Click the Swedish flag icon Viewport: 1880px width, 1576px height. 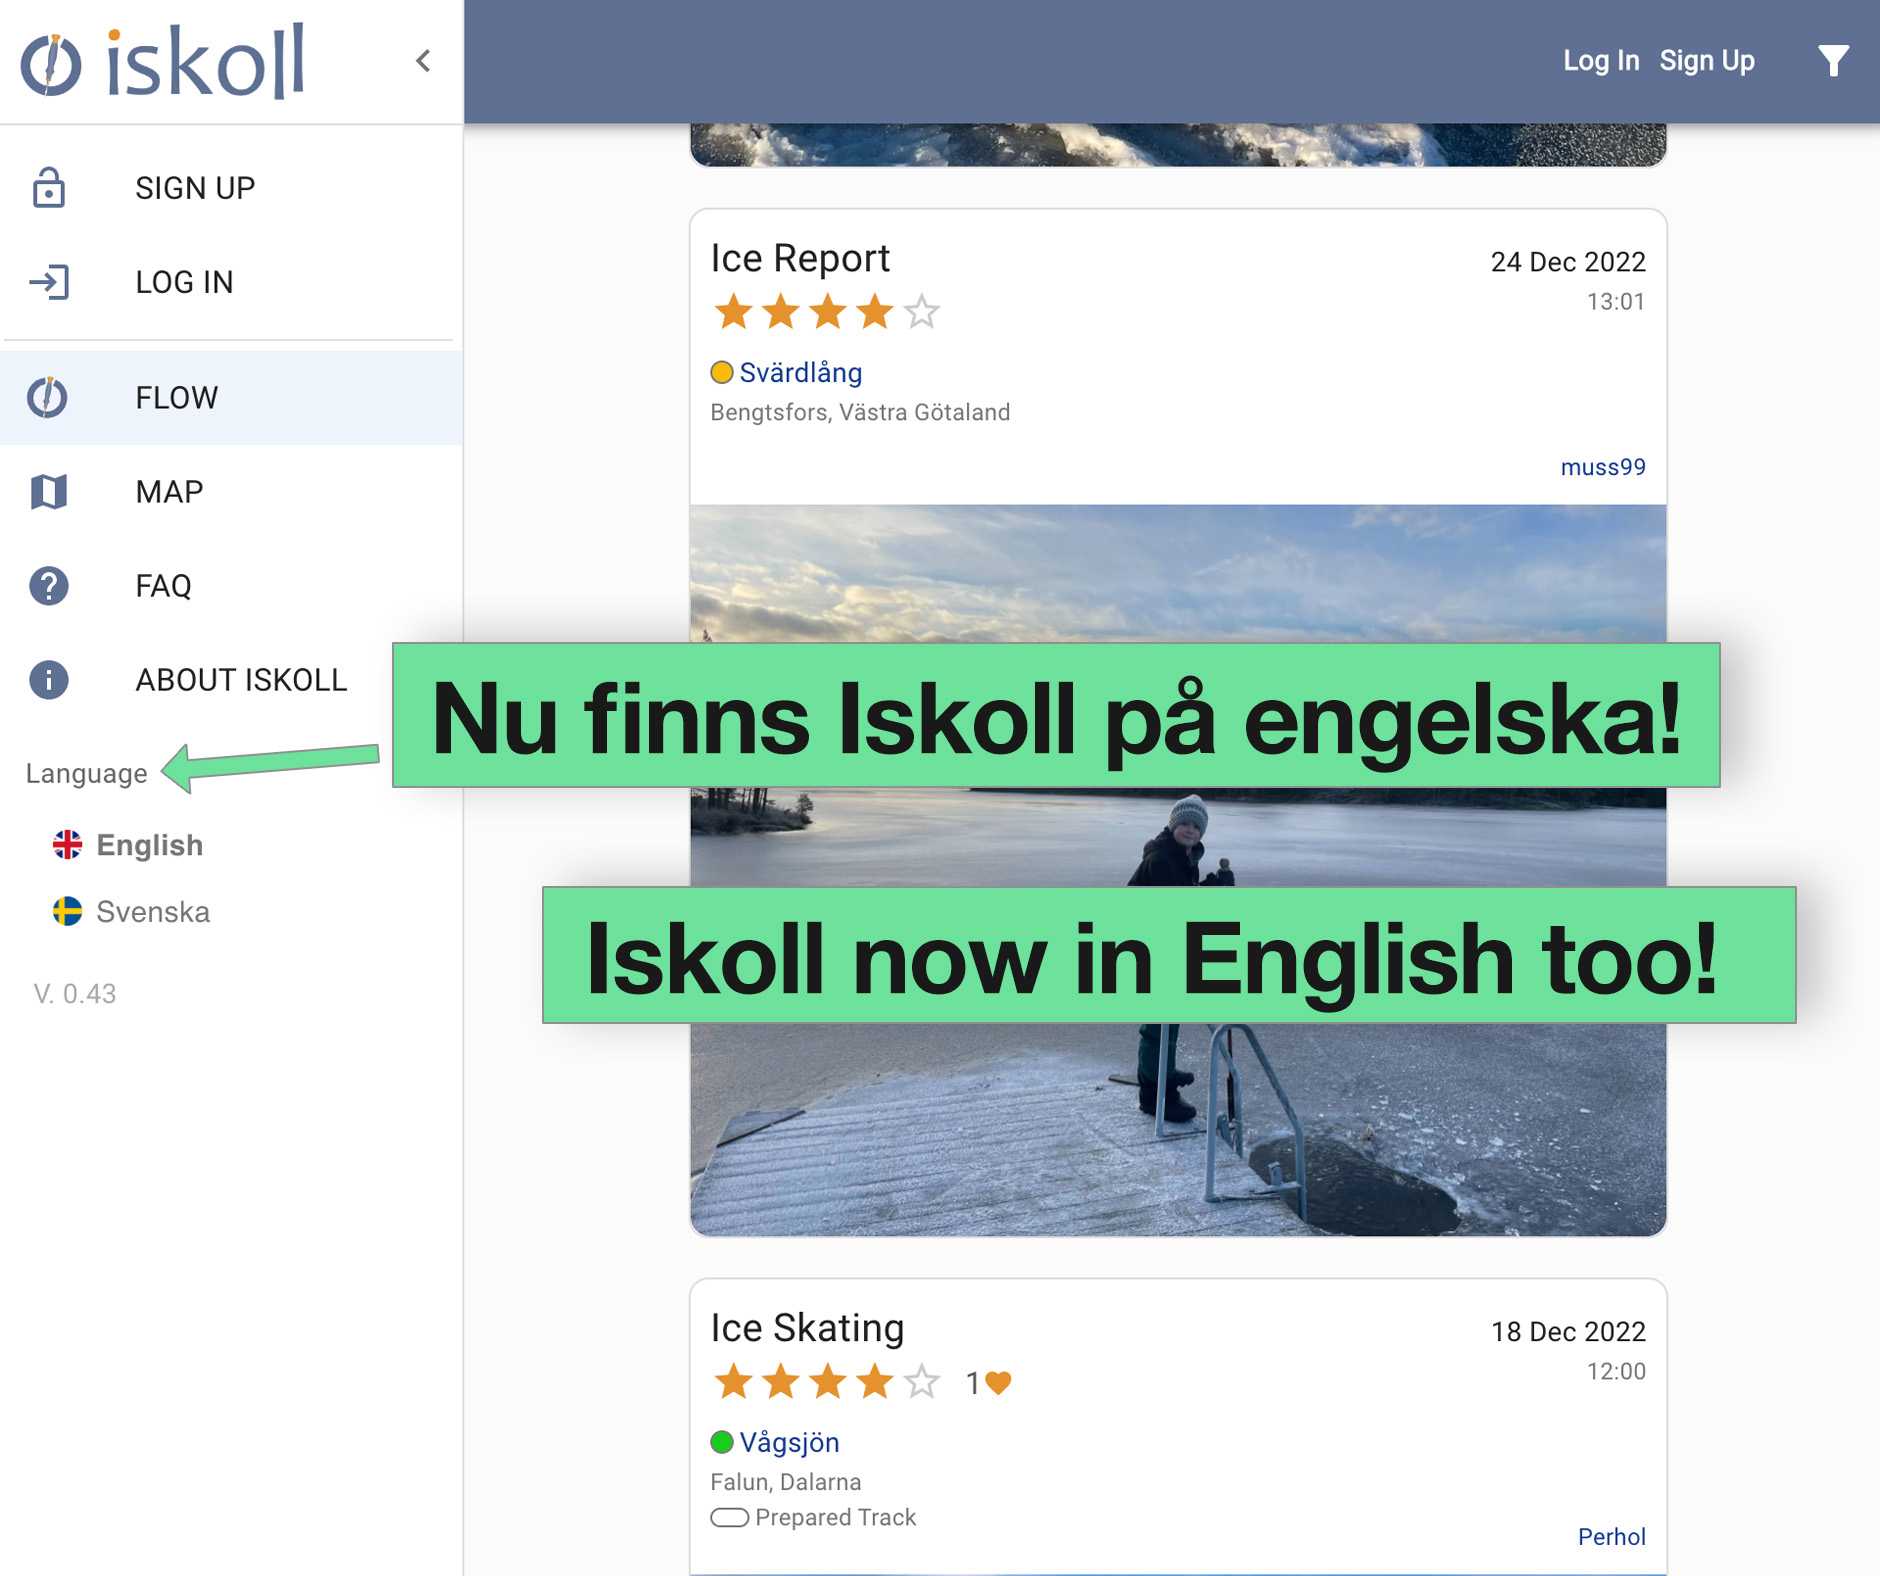click(67, 911)
